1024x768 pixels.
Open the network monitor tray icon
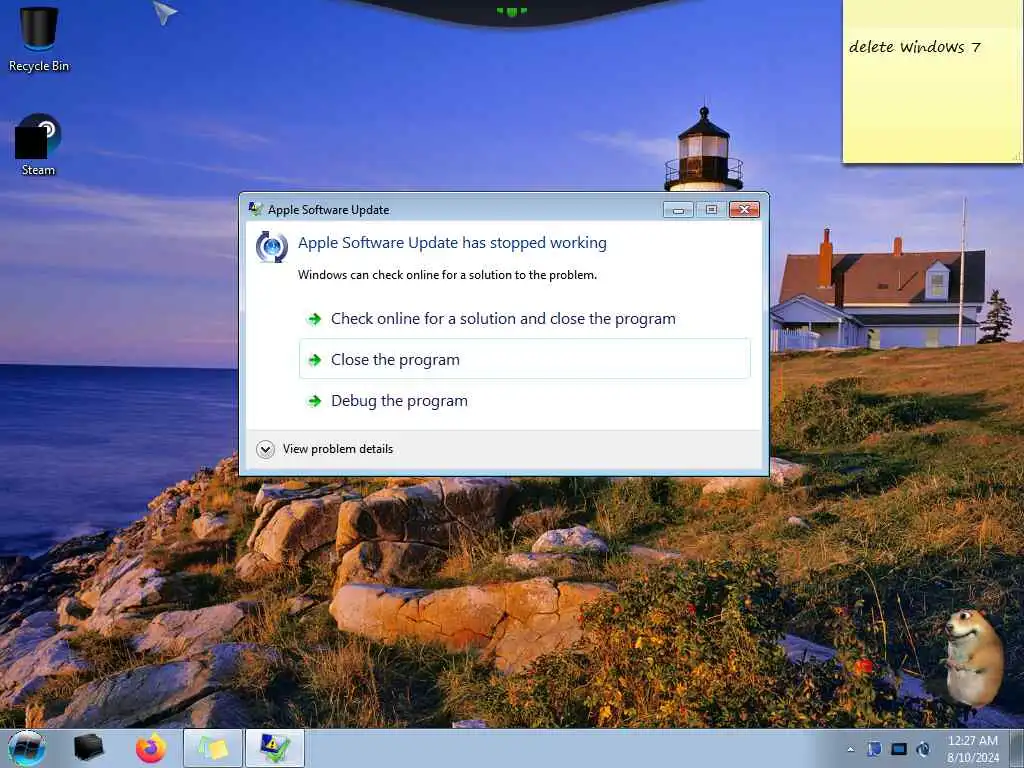[x=899, y=749]
